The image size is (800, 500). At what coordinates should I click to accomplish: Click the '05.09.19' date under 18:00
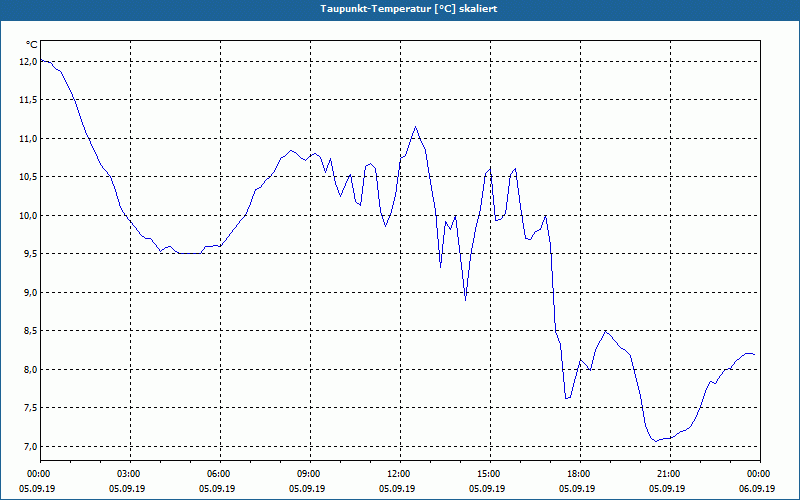tap(577, 489)
